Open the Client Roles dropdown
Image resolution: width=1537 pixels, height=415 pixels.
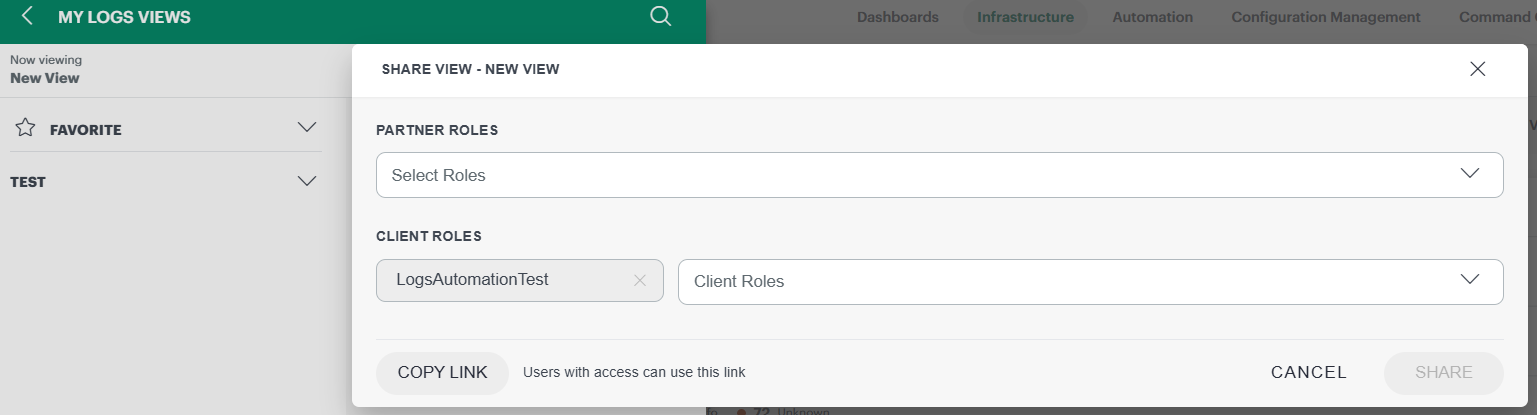click(1090, 281)
